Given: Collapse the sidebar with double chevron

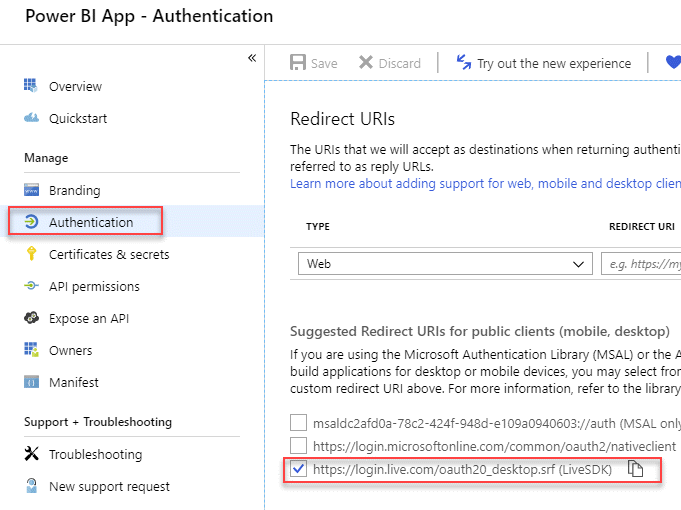Looking at the screenshot, I should click(252, 58).
